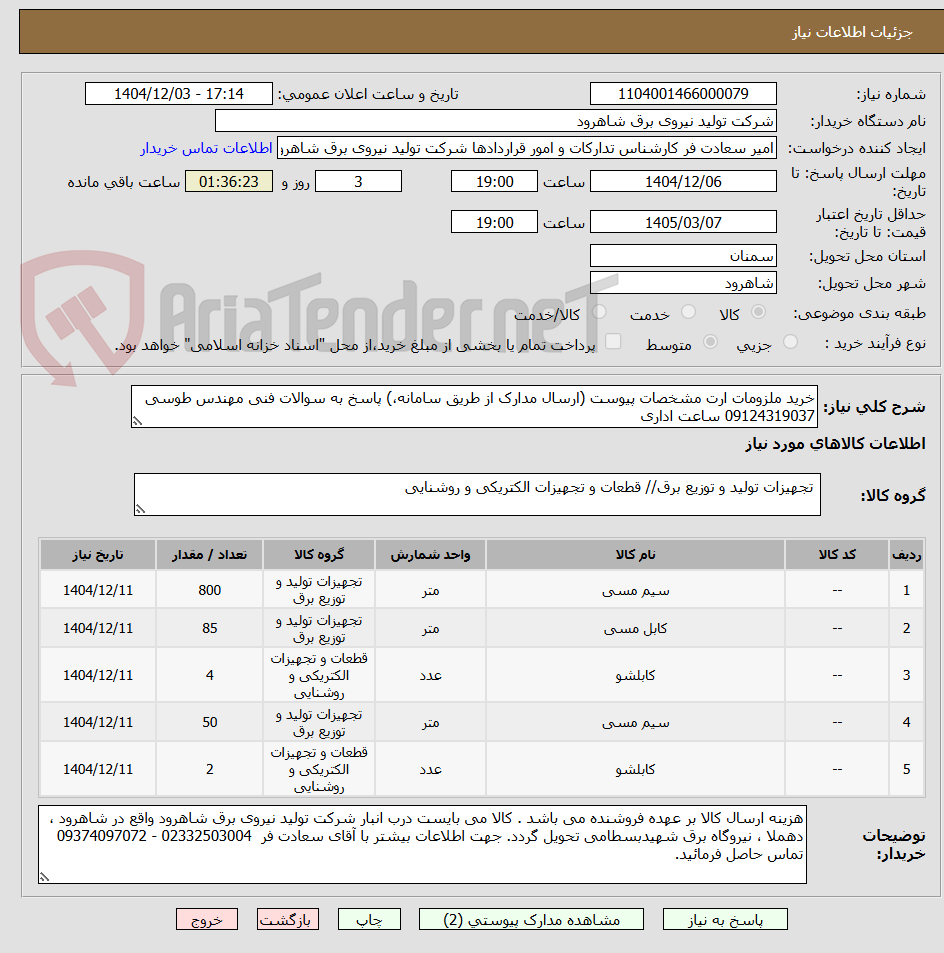The width and height of the screenshot is (944, 953).
Task: Click quantity 800 in row 1
Action: pos(209,590)
